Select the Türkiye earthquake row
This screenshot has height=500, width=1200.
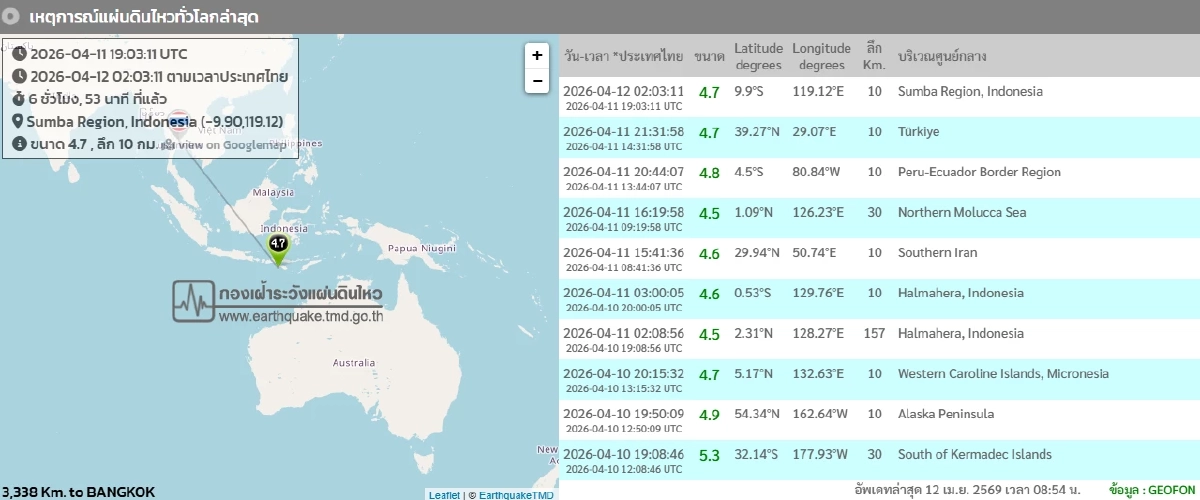tap(878, 138)
